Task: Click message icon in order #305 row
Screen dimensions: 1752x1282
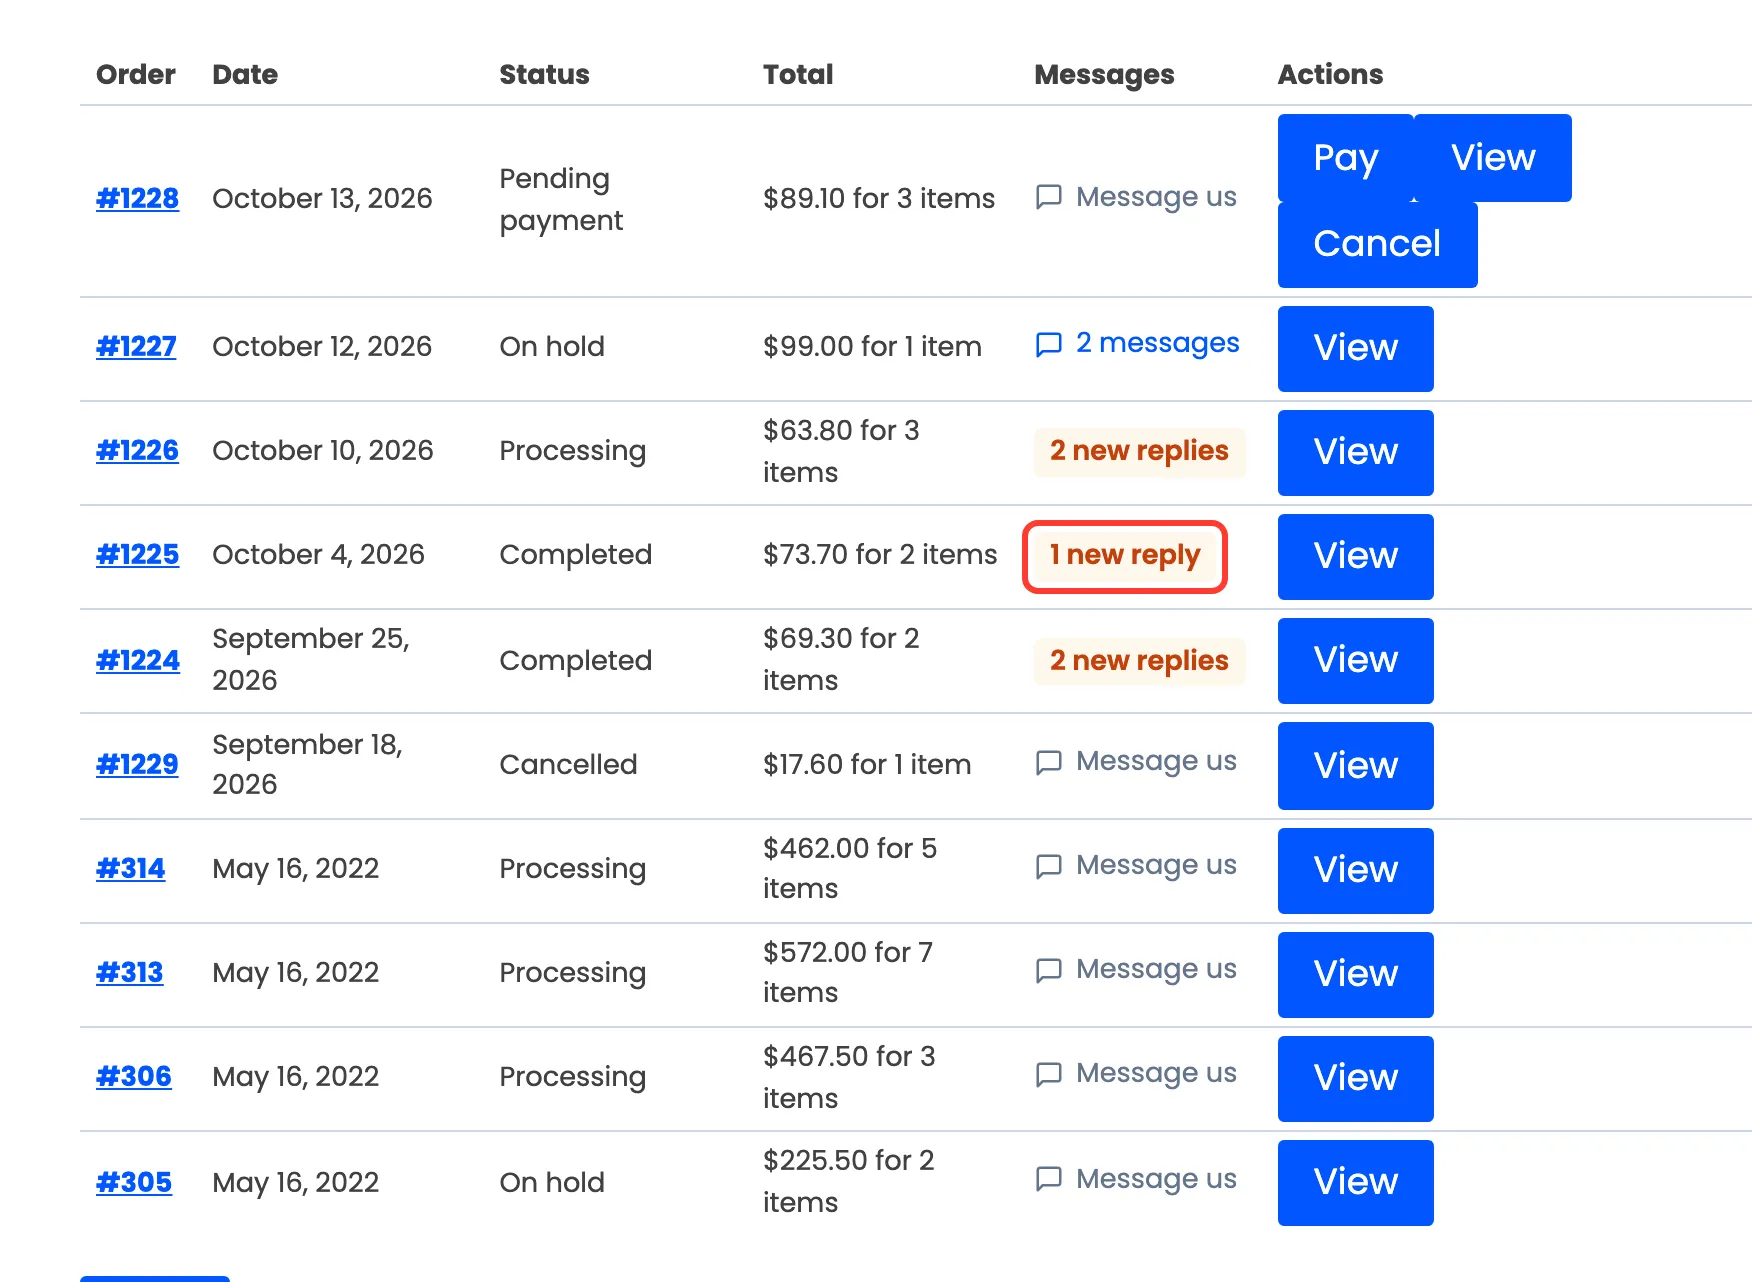Action: (x=1048, y=1179)
